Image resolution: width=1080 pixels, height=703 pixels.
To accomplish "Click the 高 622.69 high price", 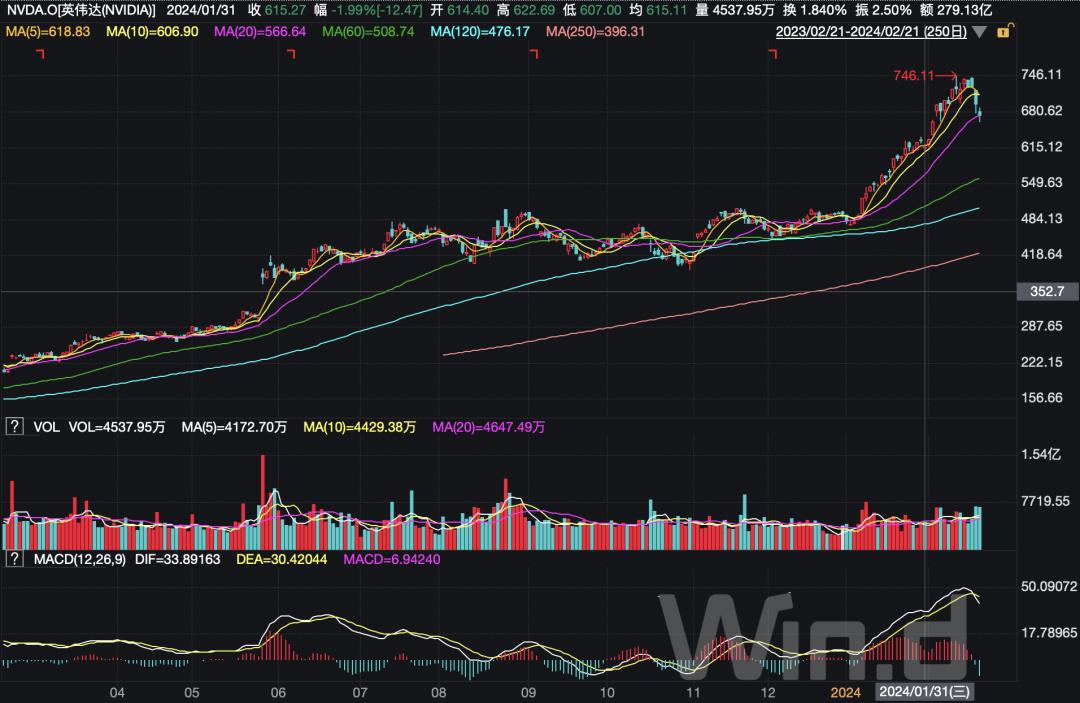I will (x=526, y=10).
